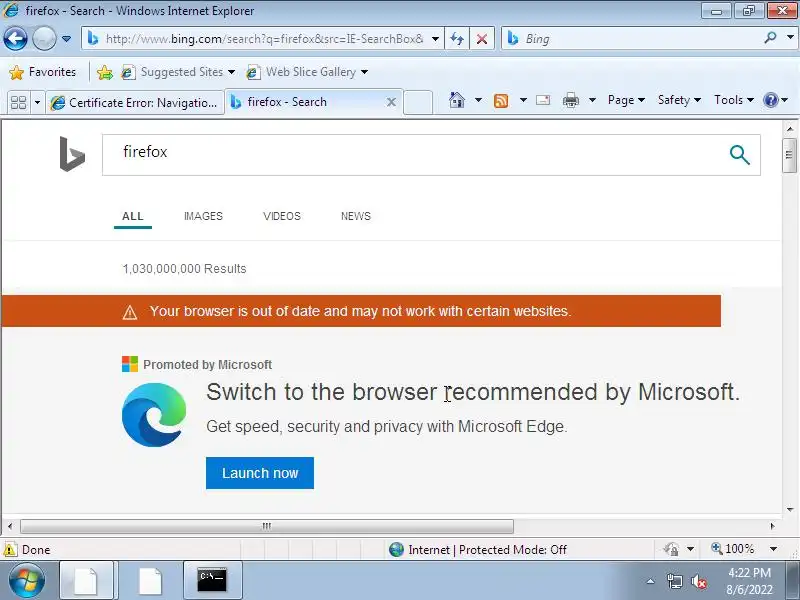Open the 100% zoom level control

tap(733, 549)
